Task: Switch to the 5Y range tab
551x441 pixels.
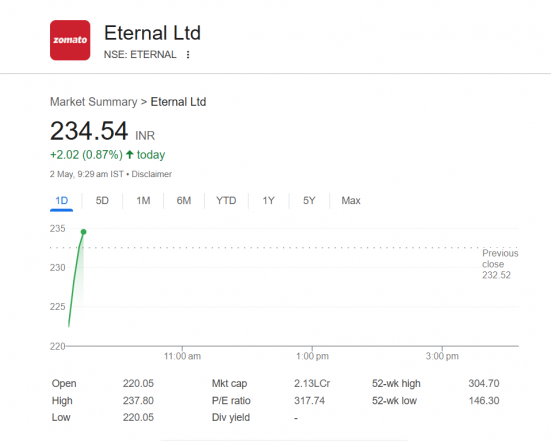Action: [x=309, y=201]
